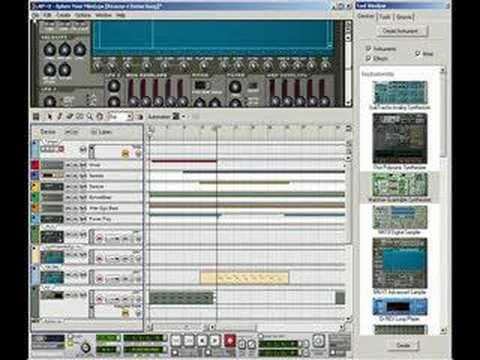
Task: Click the dark green clip on the bottom lane
Action: [x=181, y=298]
